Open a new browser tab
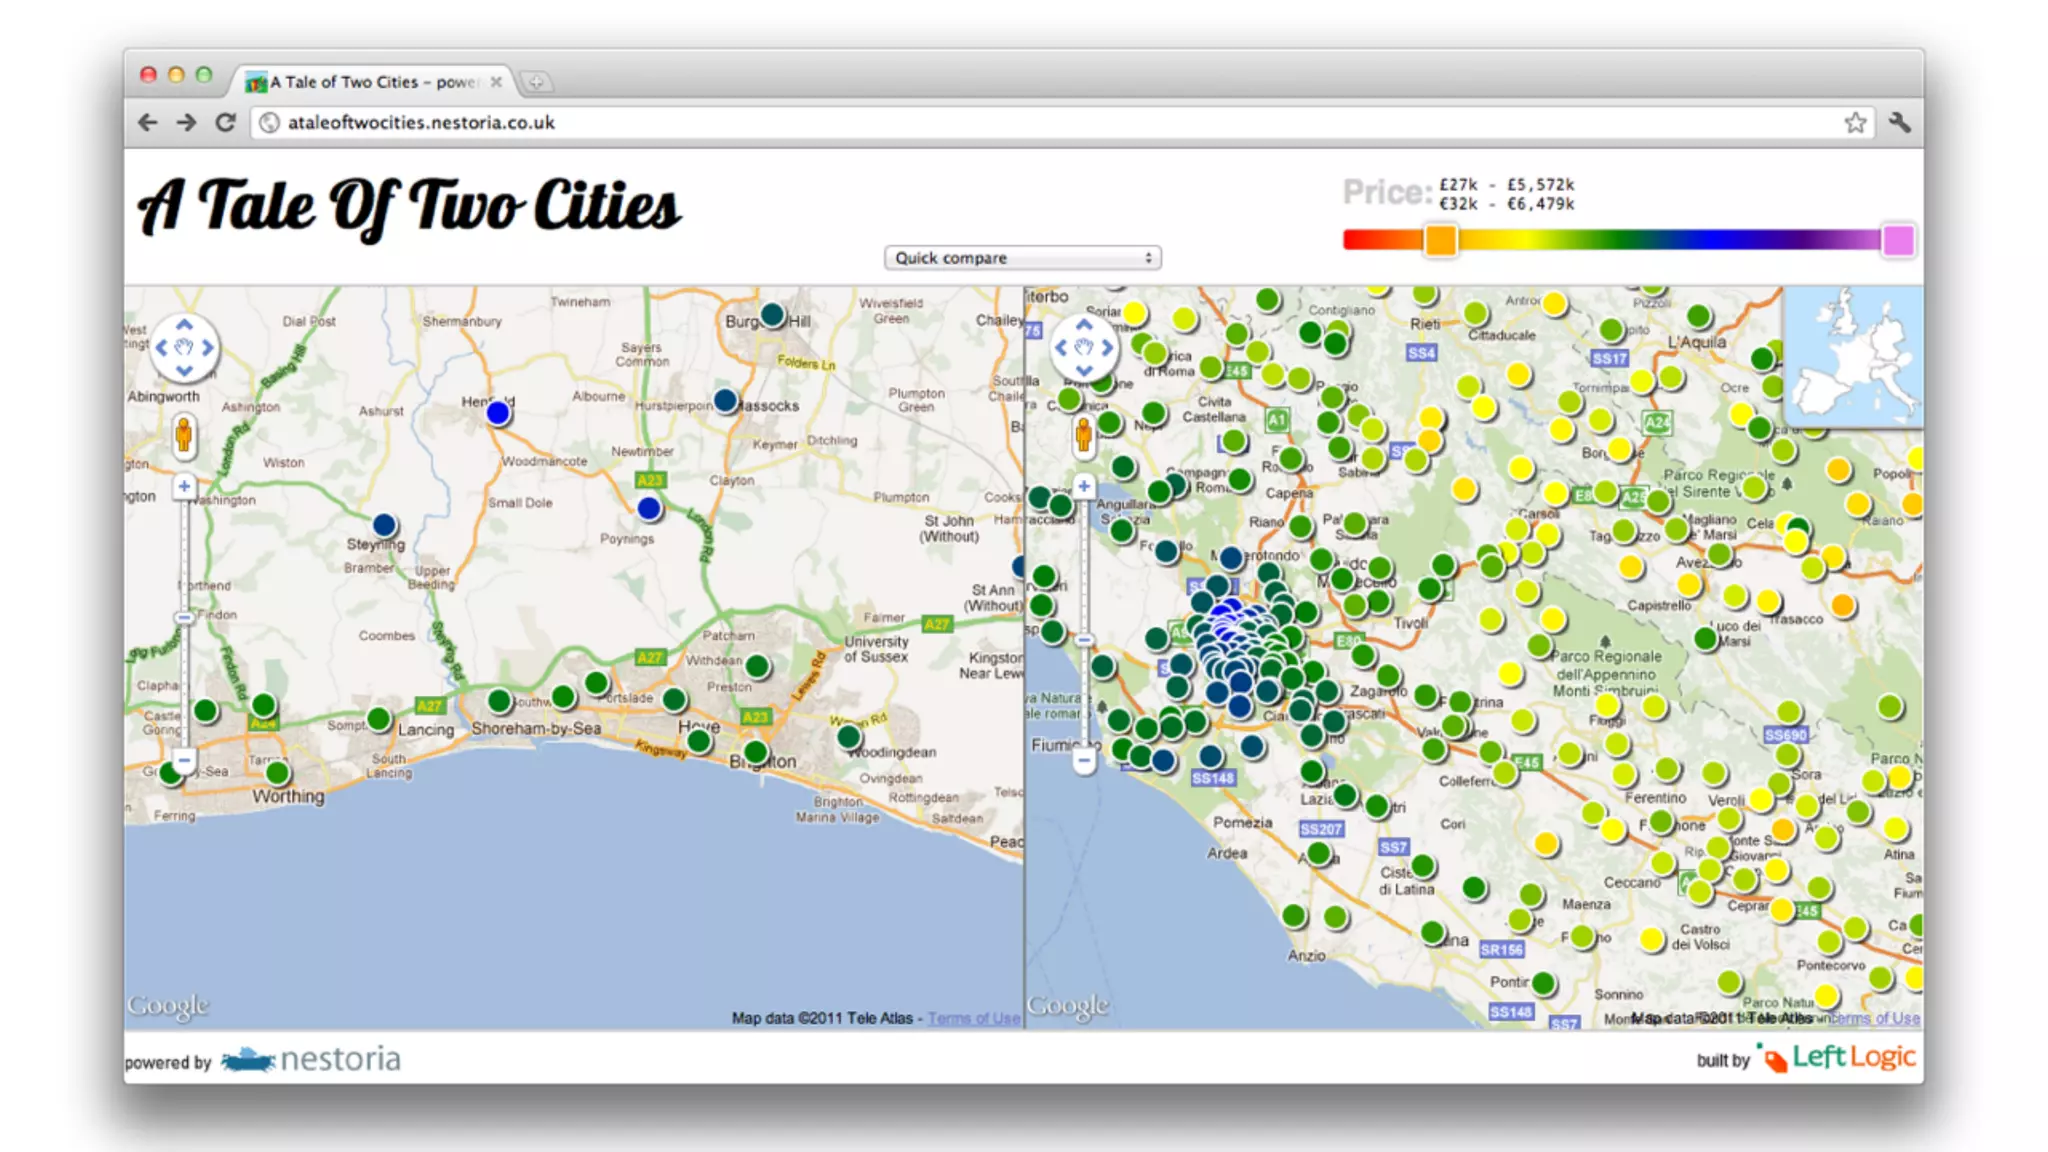This screenshot has width=2048, height=1152. pos(536,82)
